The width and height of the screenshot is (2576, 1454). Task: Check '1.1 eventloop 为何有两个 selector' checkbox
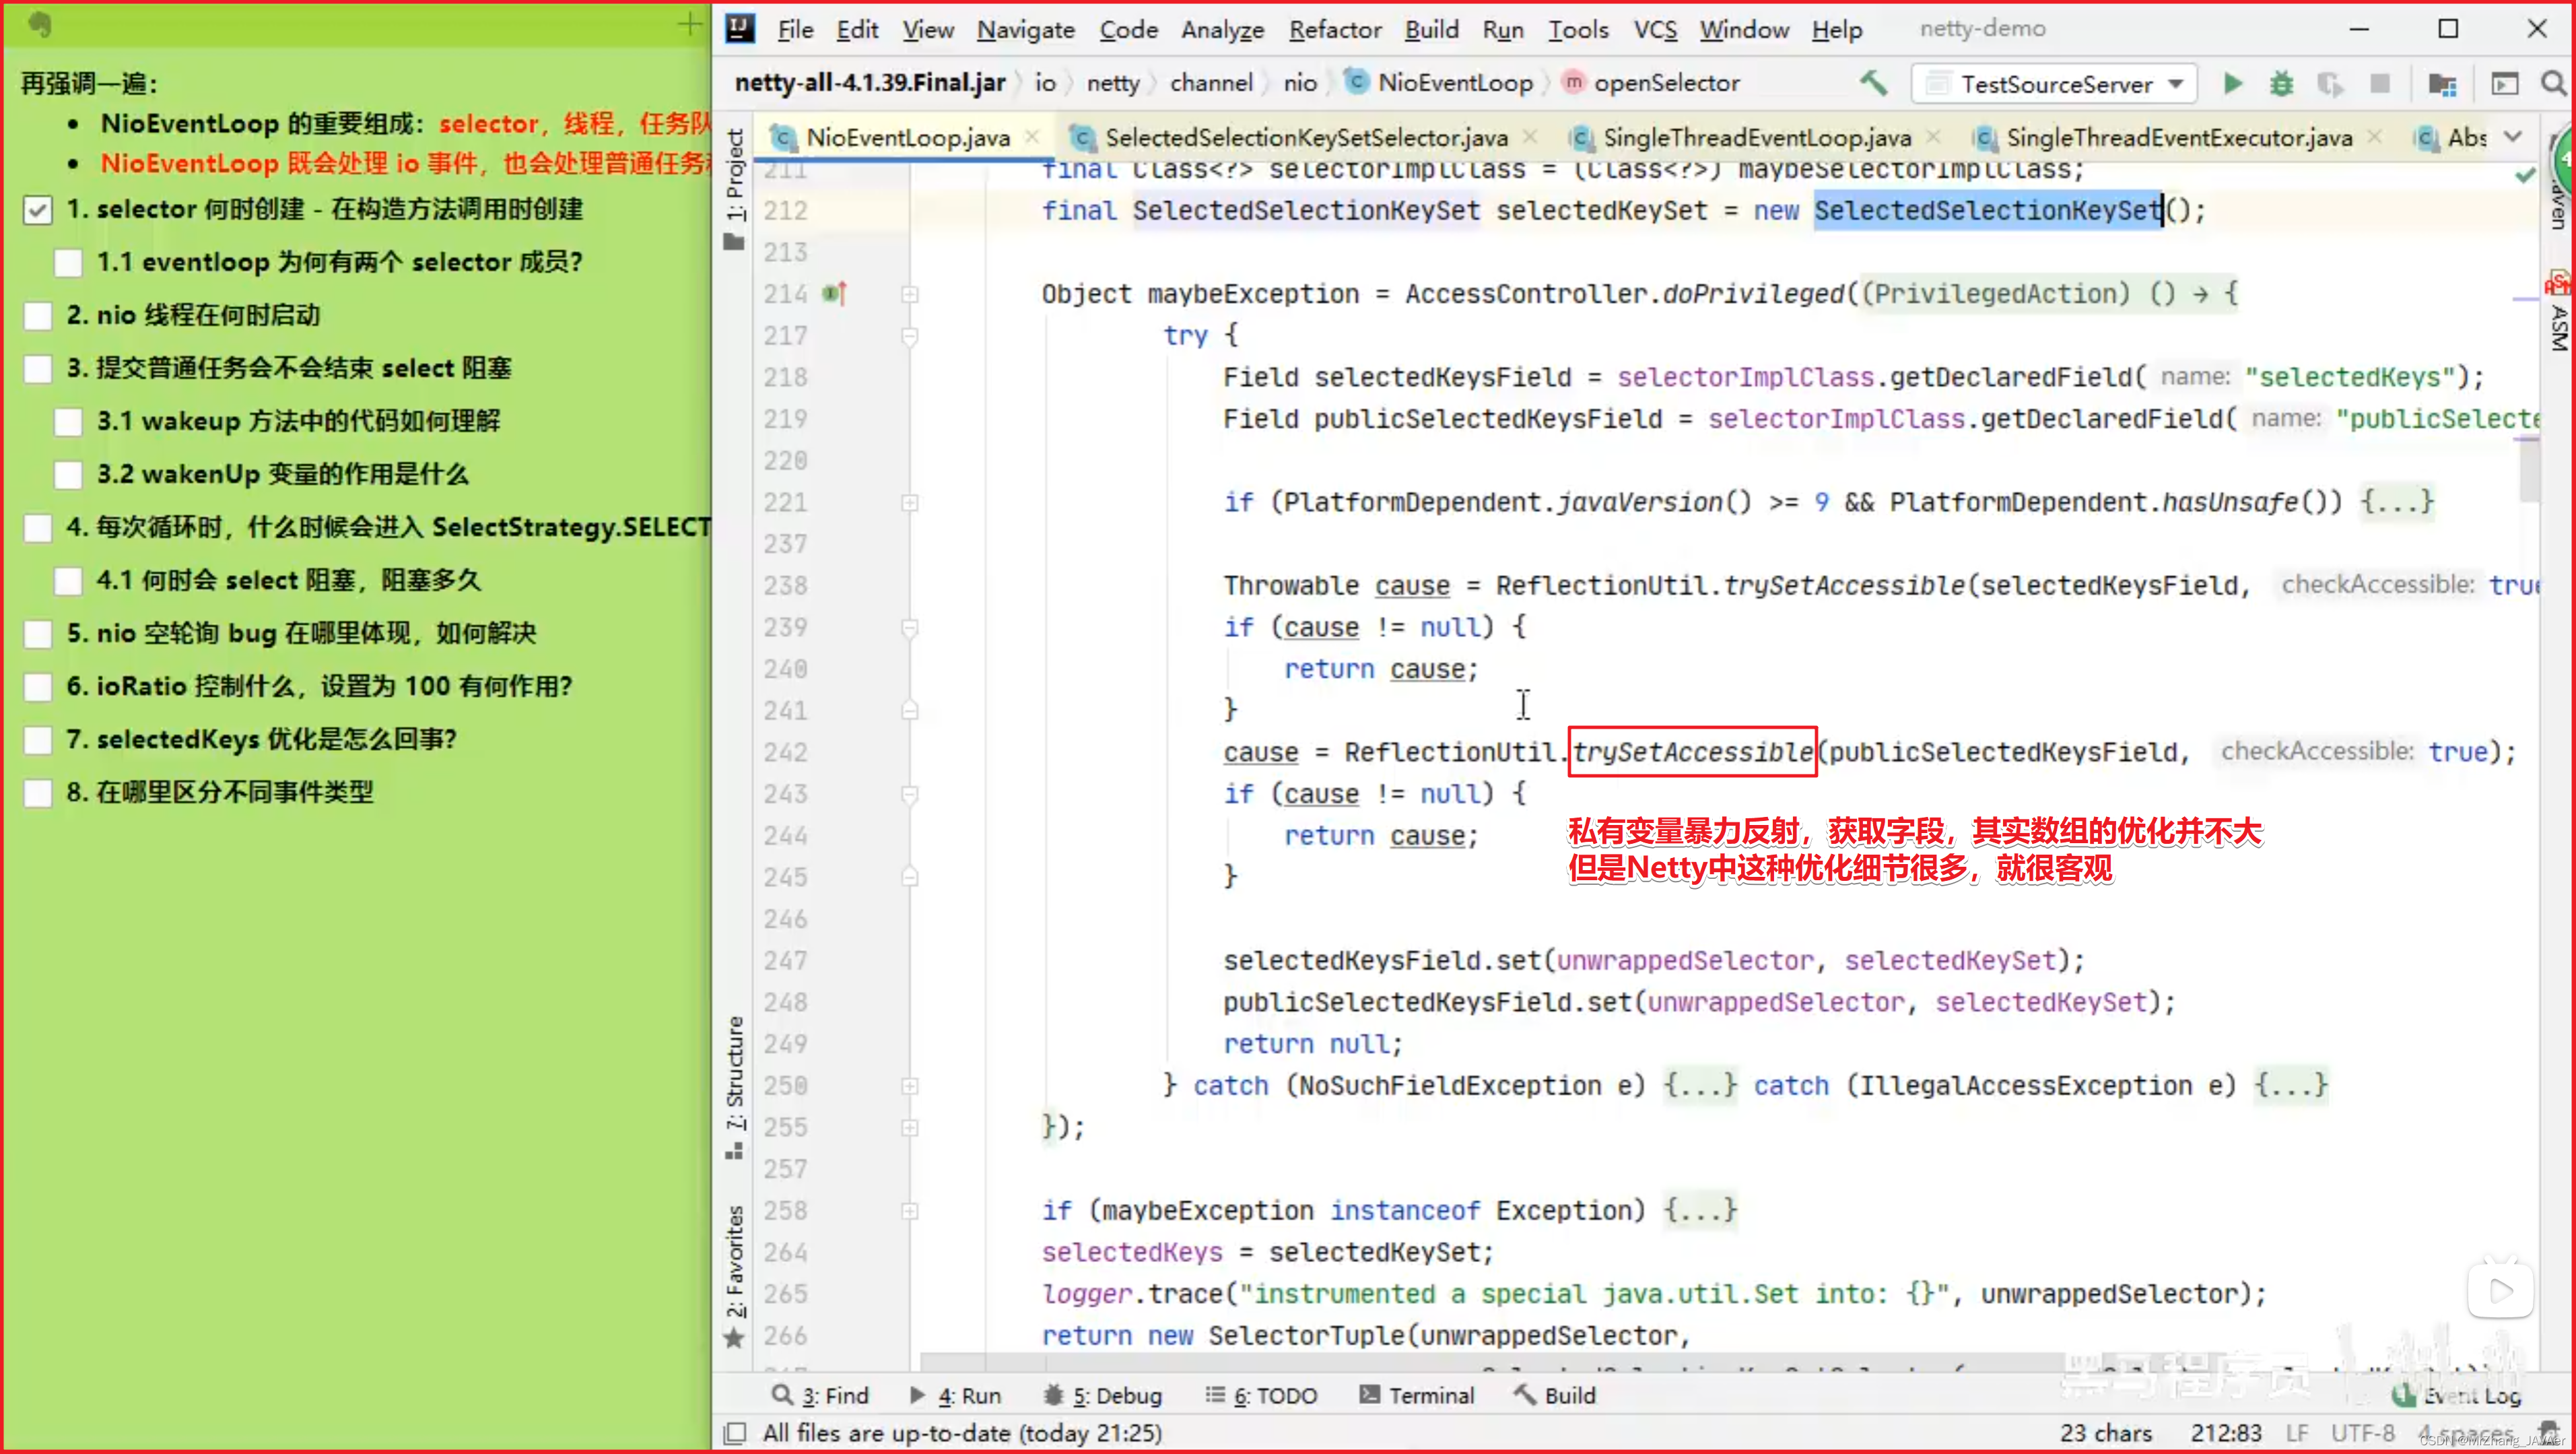point(68,263)
